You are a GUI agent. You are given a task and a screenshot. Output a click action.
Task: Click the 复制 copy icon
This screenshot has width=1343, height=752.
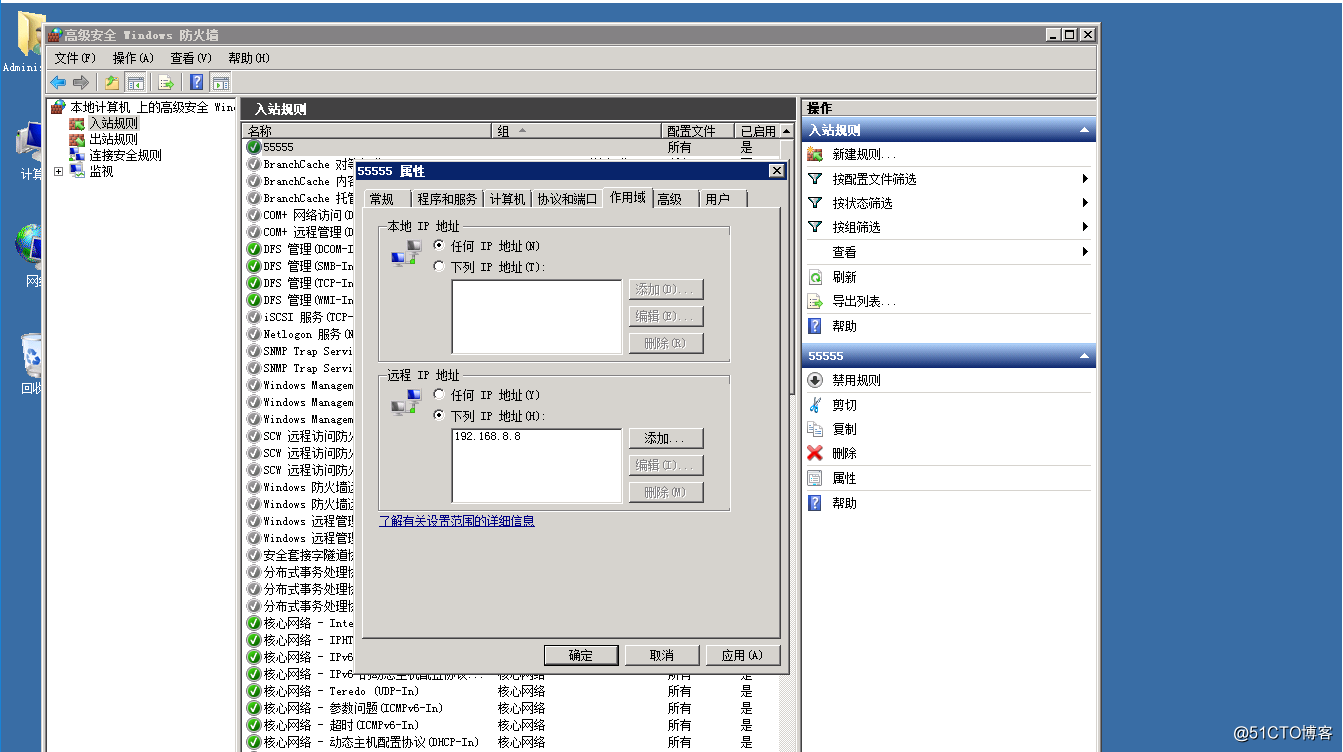(x=815, y=429)
